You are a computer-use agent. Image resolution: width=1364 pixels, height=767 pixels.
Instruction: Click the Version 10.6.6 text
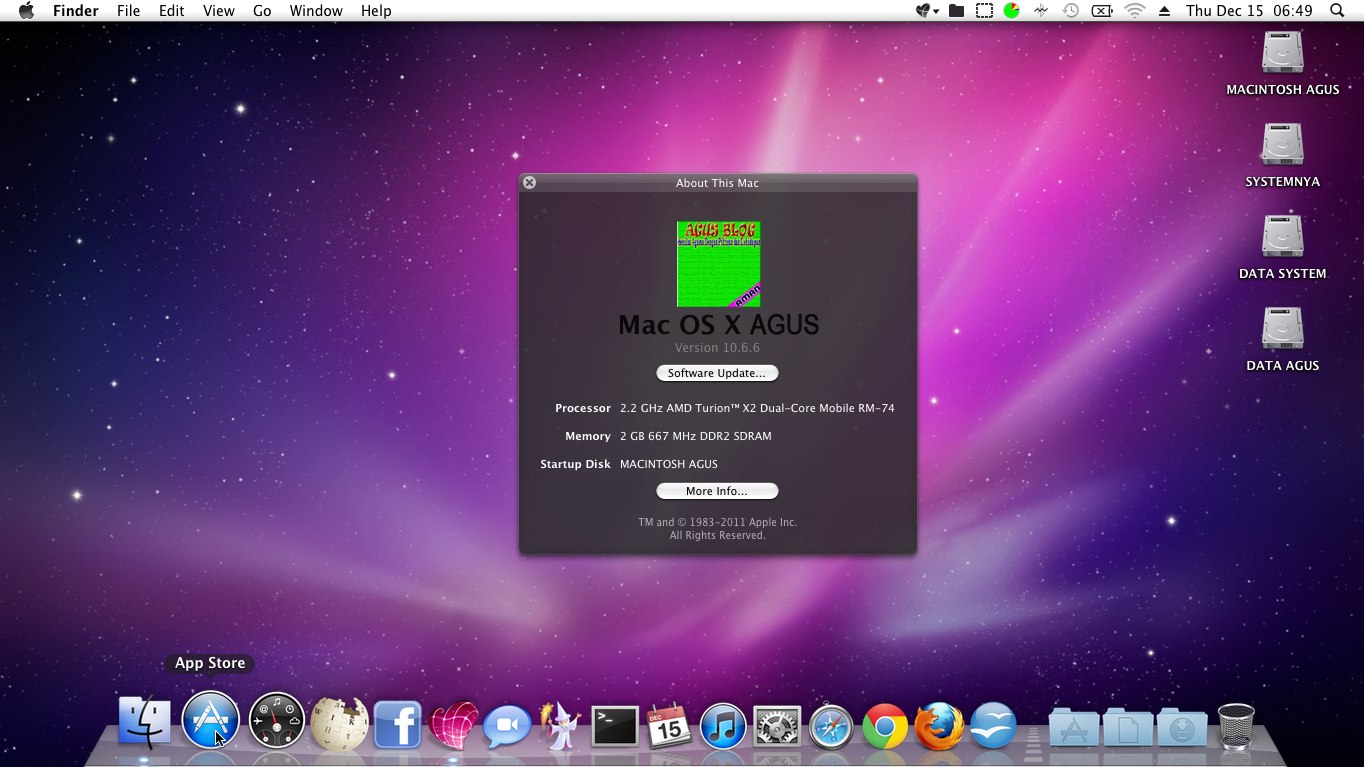(717, 348)
